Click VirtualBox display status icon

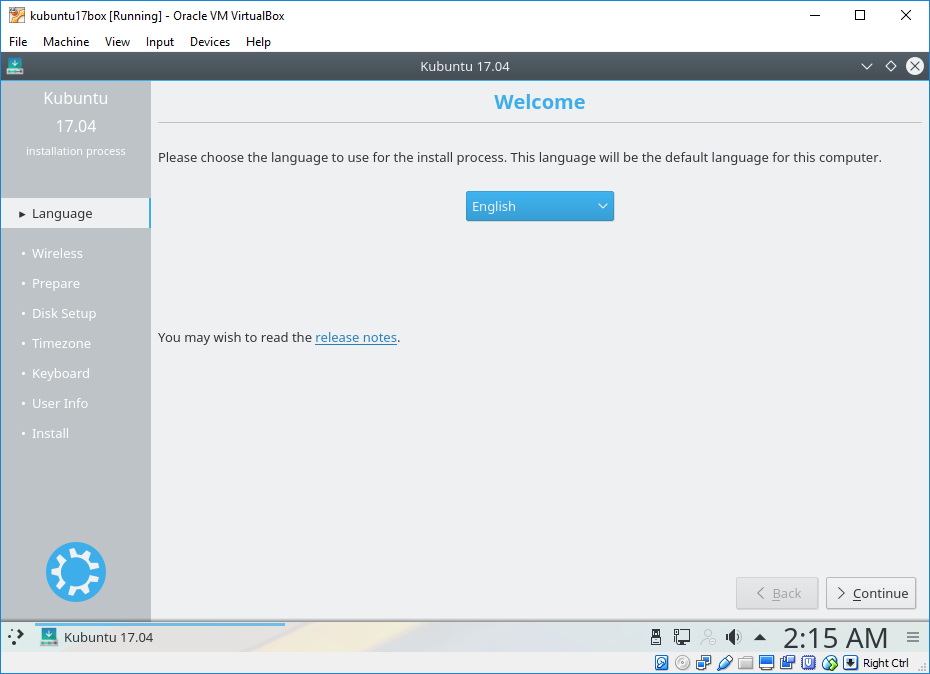click(x=766, y=663)
